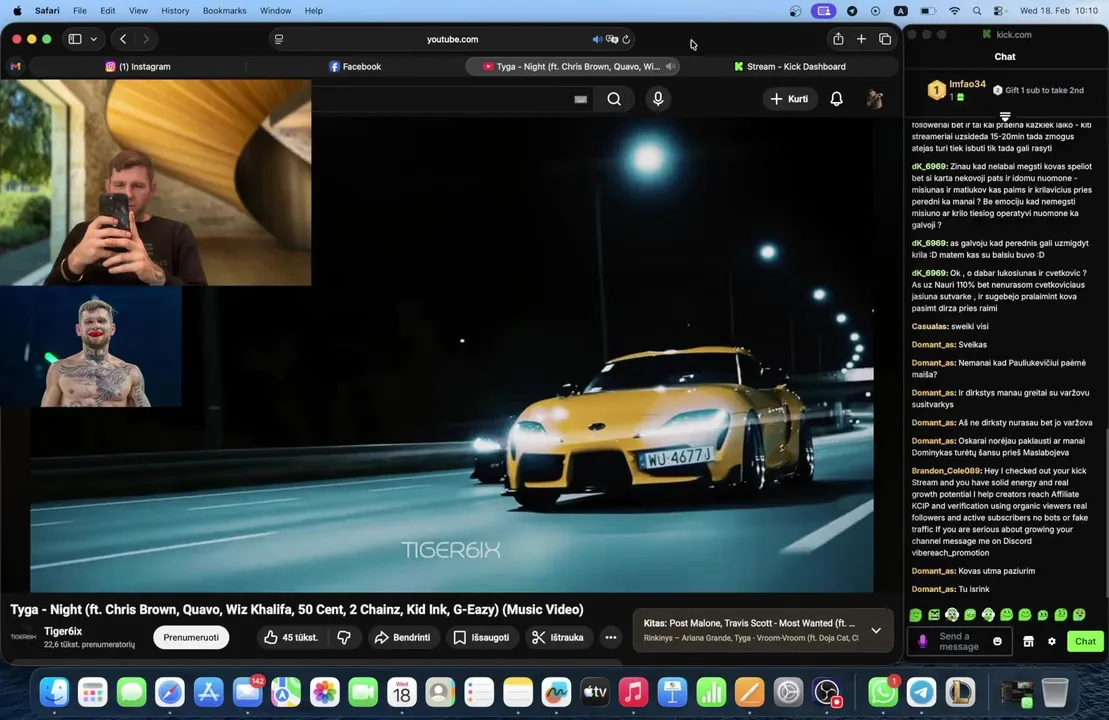The height and width of the screenshot is (720, 1109).
Task: Open the Bookmarks menu
Action: point(224,11)
